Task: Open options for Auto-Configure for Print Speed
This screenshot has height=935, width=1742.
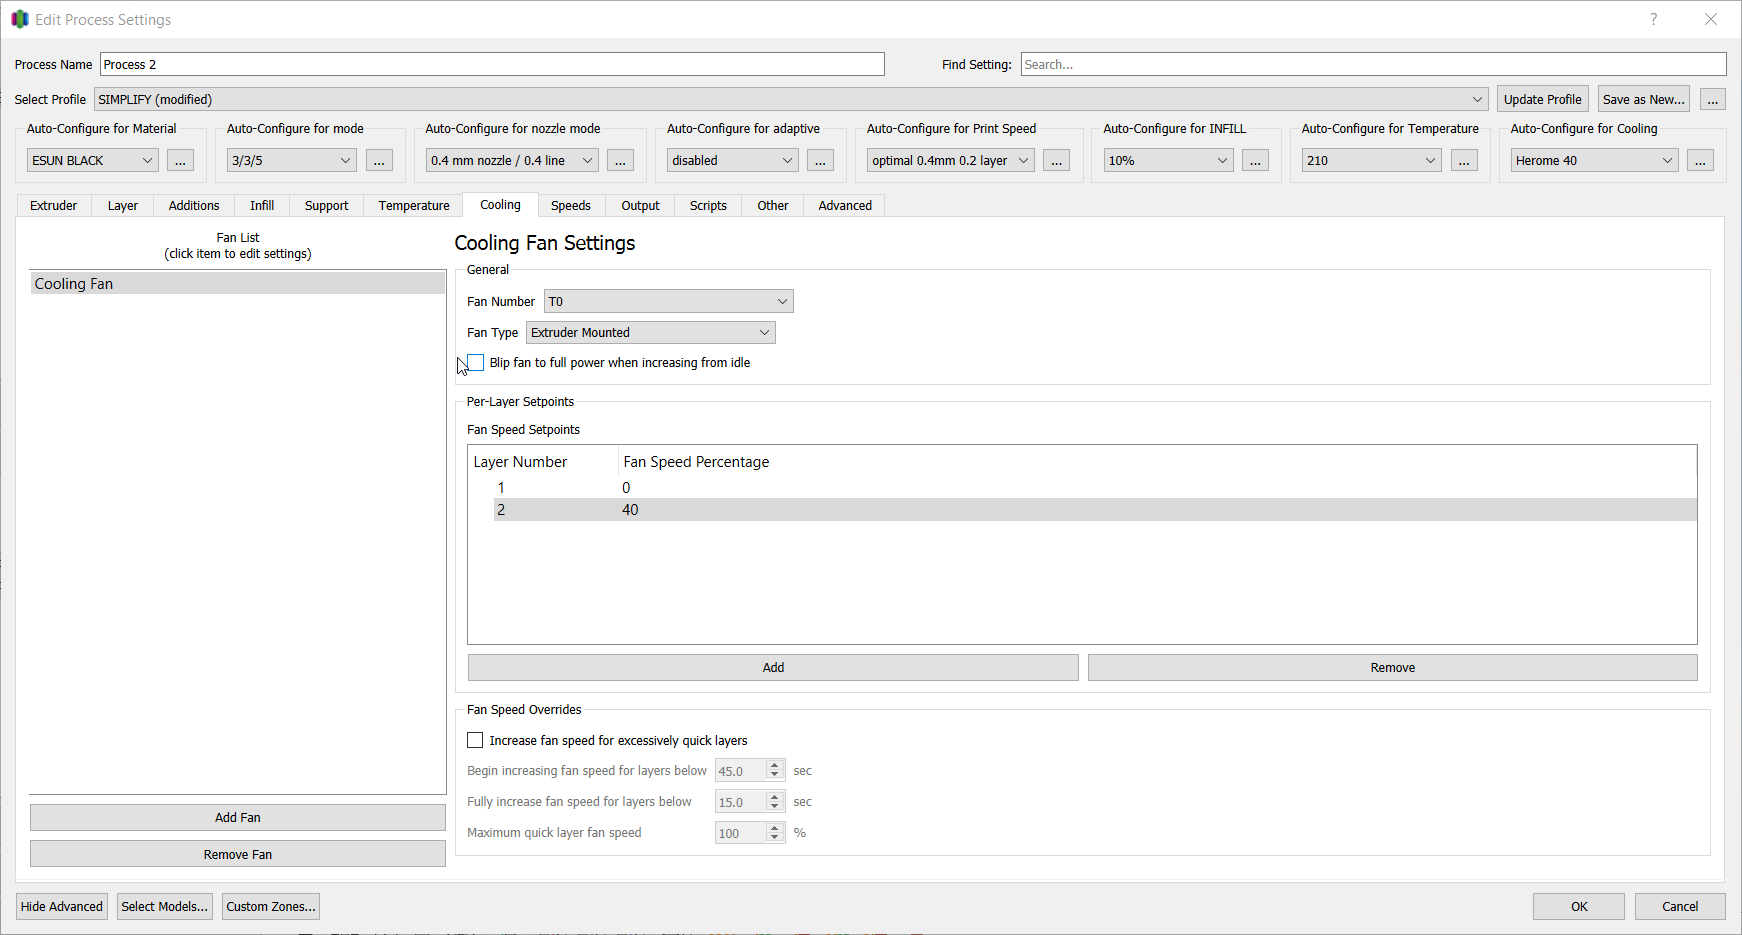Action: tap(1056, 160)
